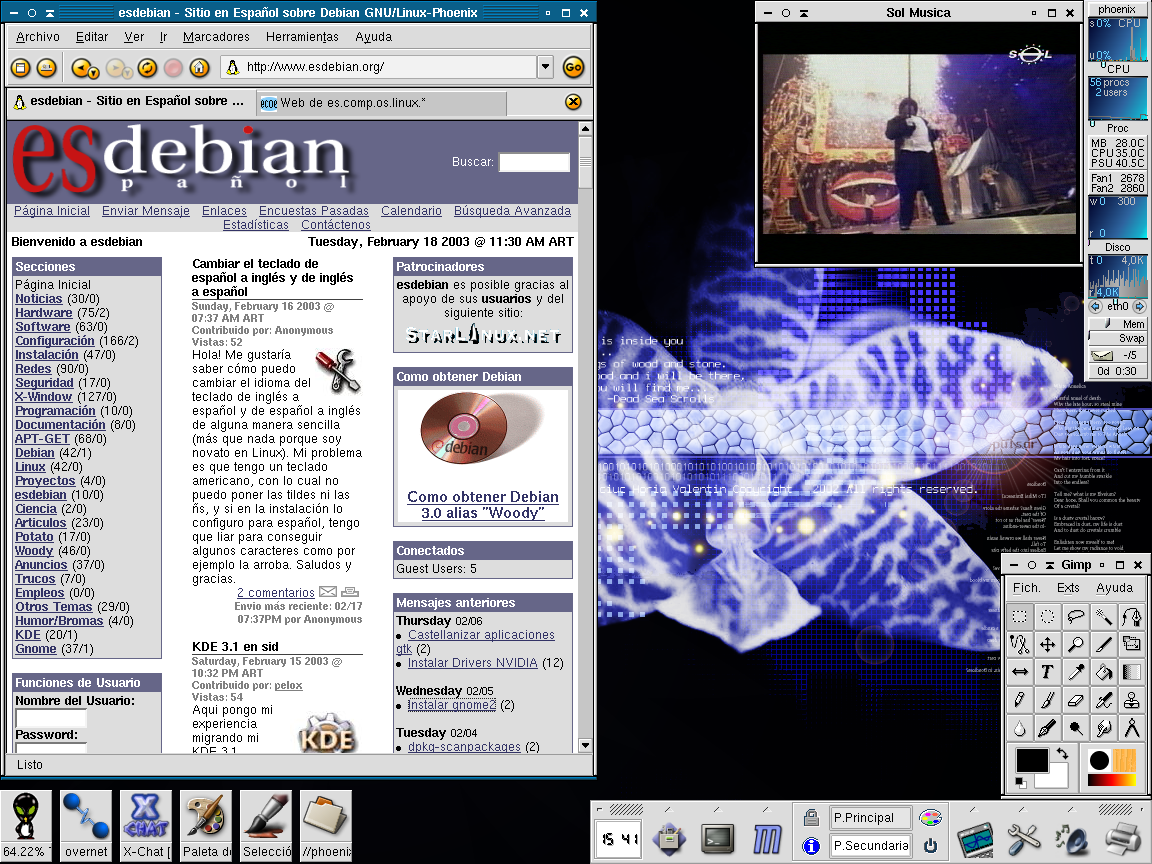
Task: Click the browser Home button
Action: click(199, 68)
